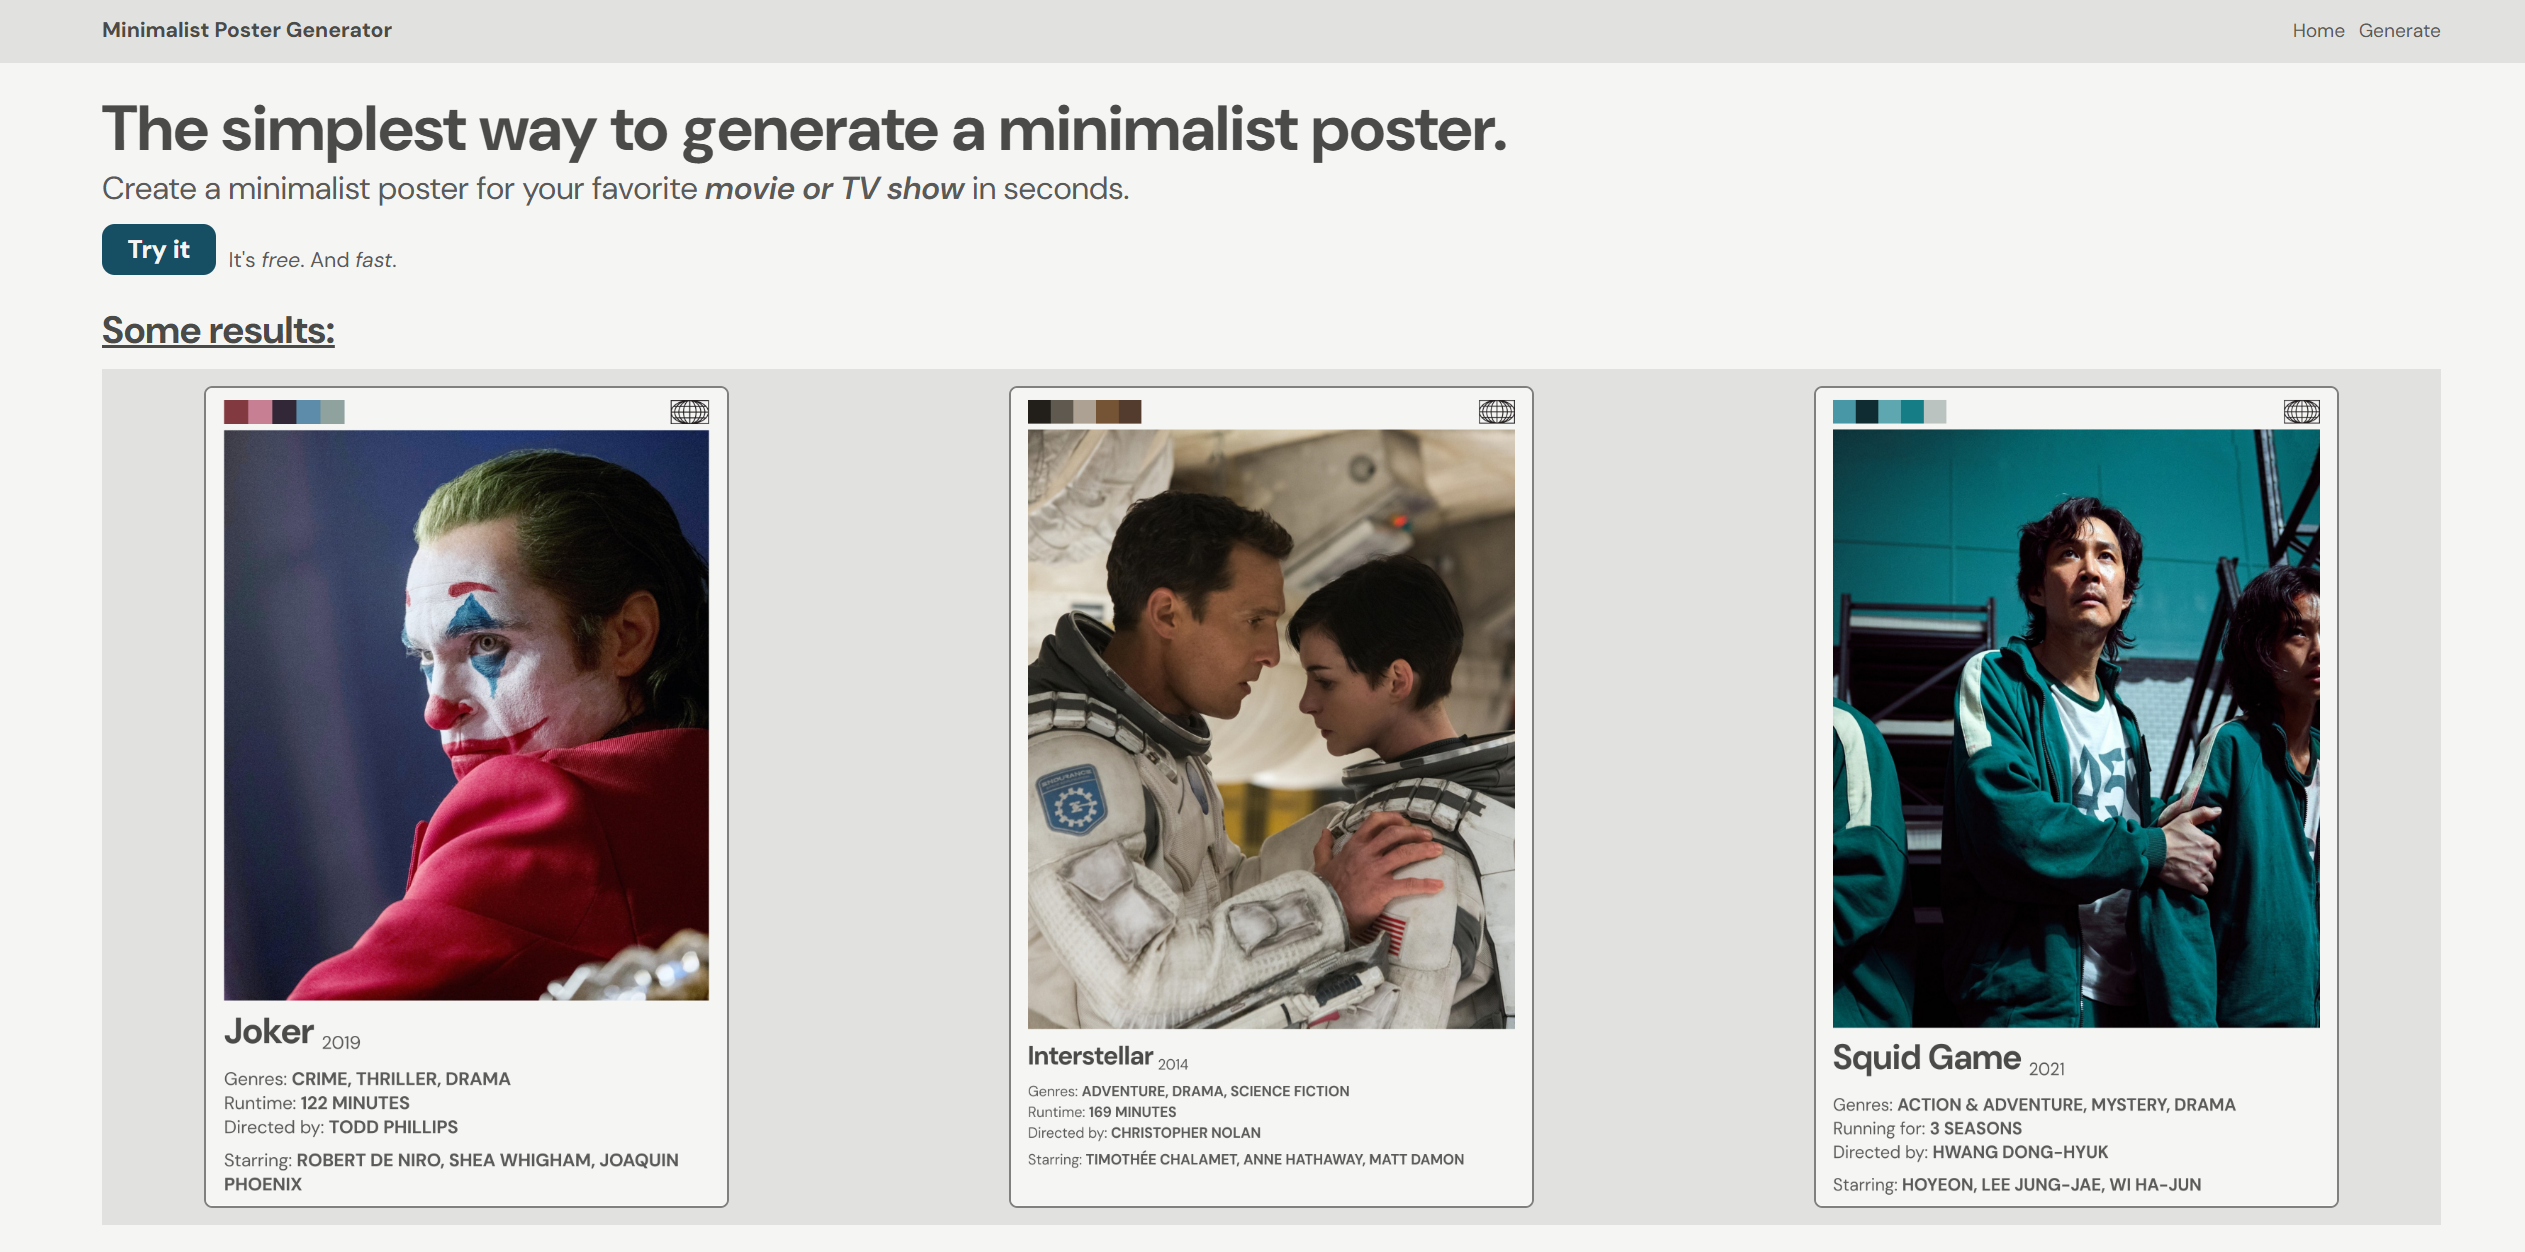Click the year 2014 next to Interstellar

pos(1173,1064)
